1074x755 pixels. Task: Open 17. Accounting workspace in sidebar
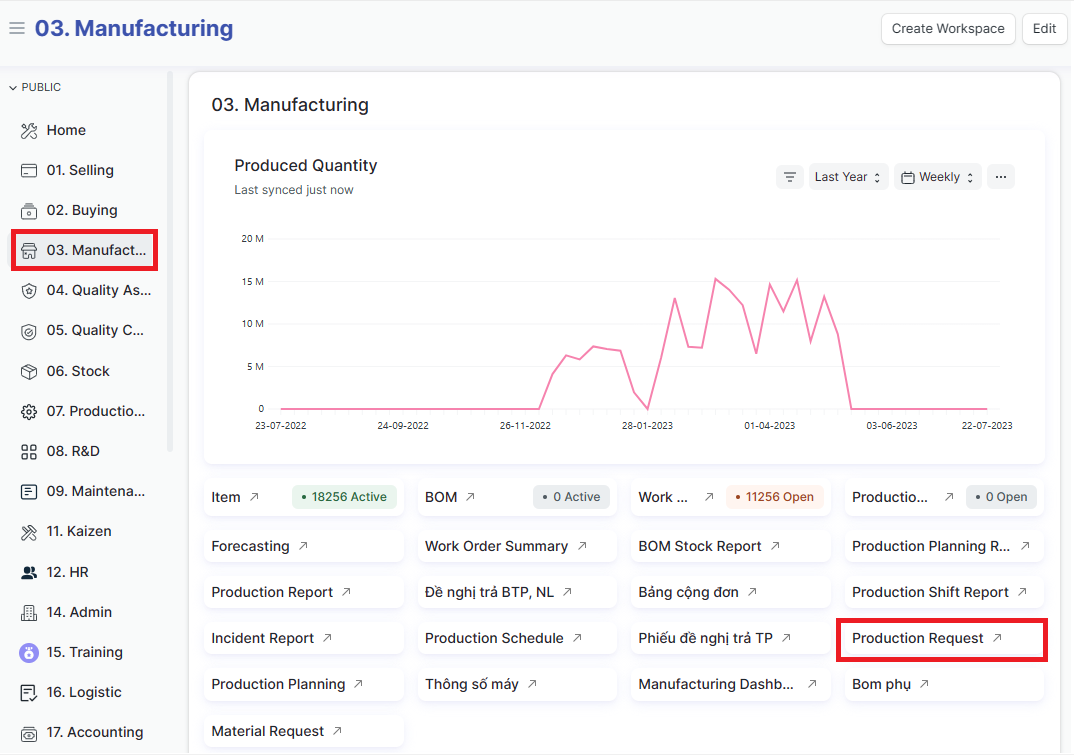point(94,733)
